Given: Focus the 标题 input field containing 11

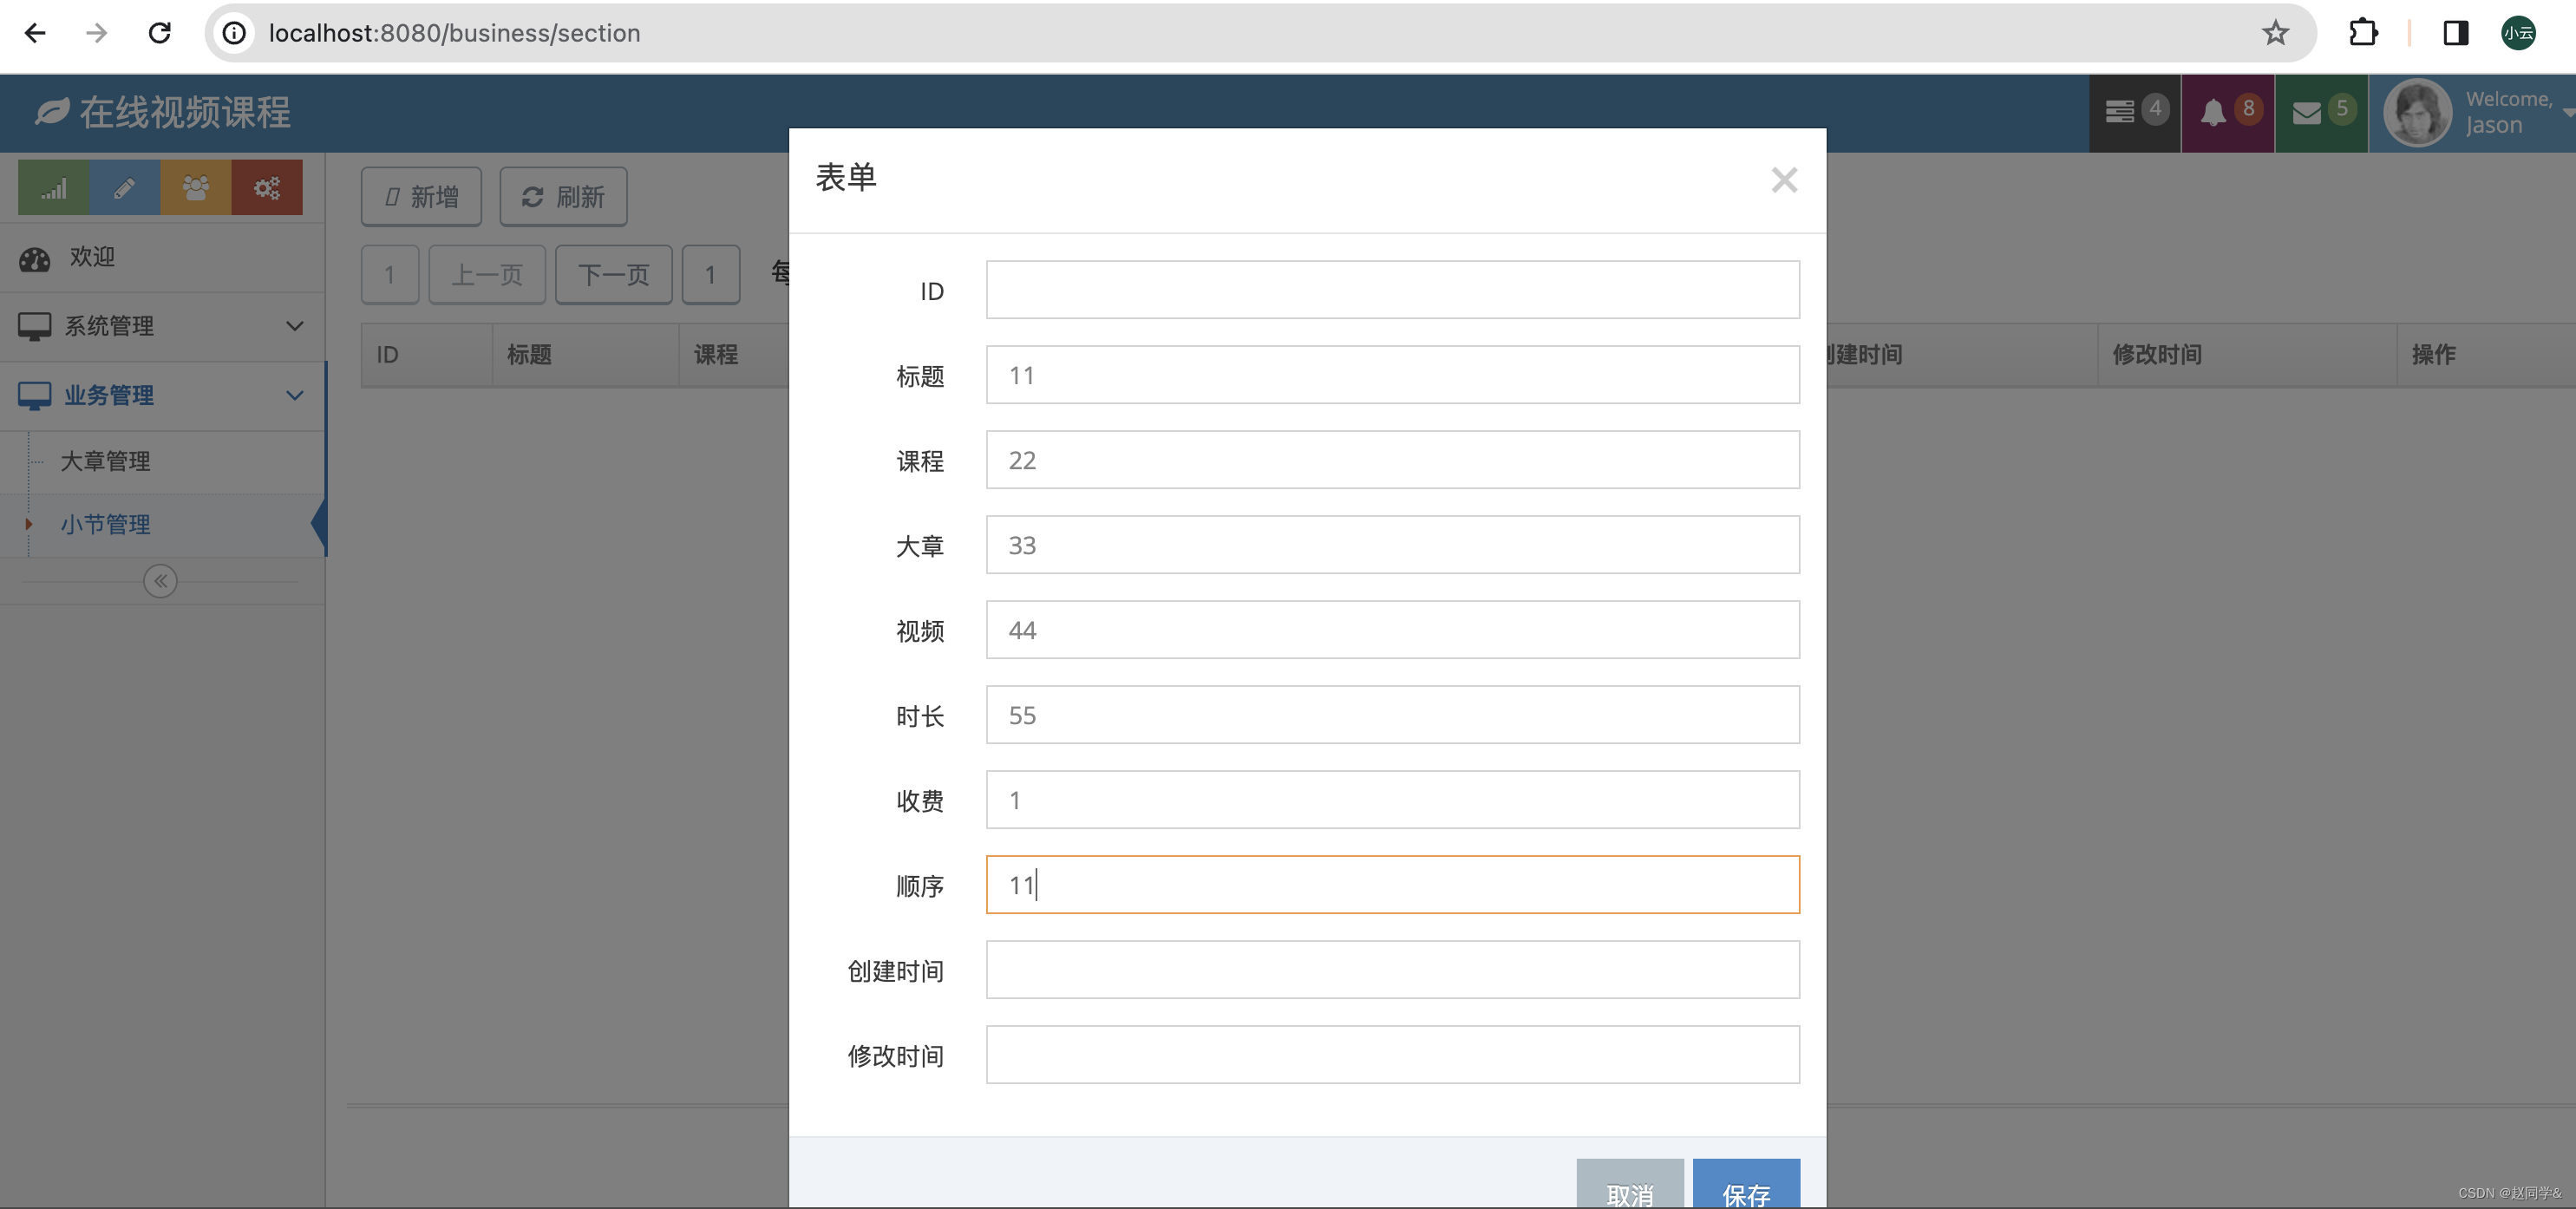Looking at the screenshot, I should (x=1392, y=375).
